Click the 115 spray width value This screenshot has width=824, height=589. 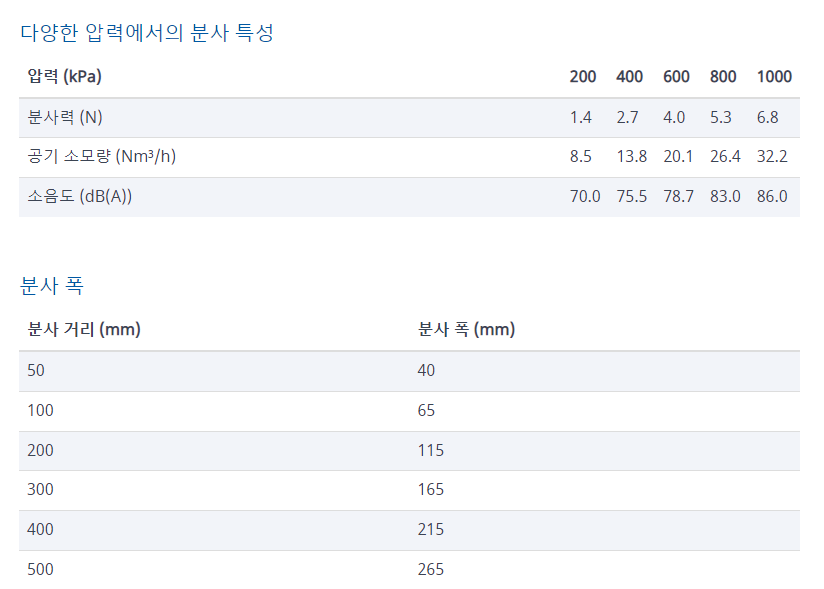[x=431, y=450]
